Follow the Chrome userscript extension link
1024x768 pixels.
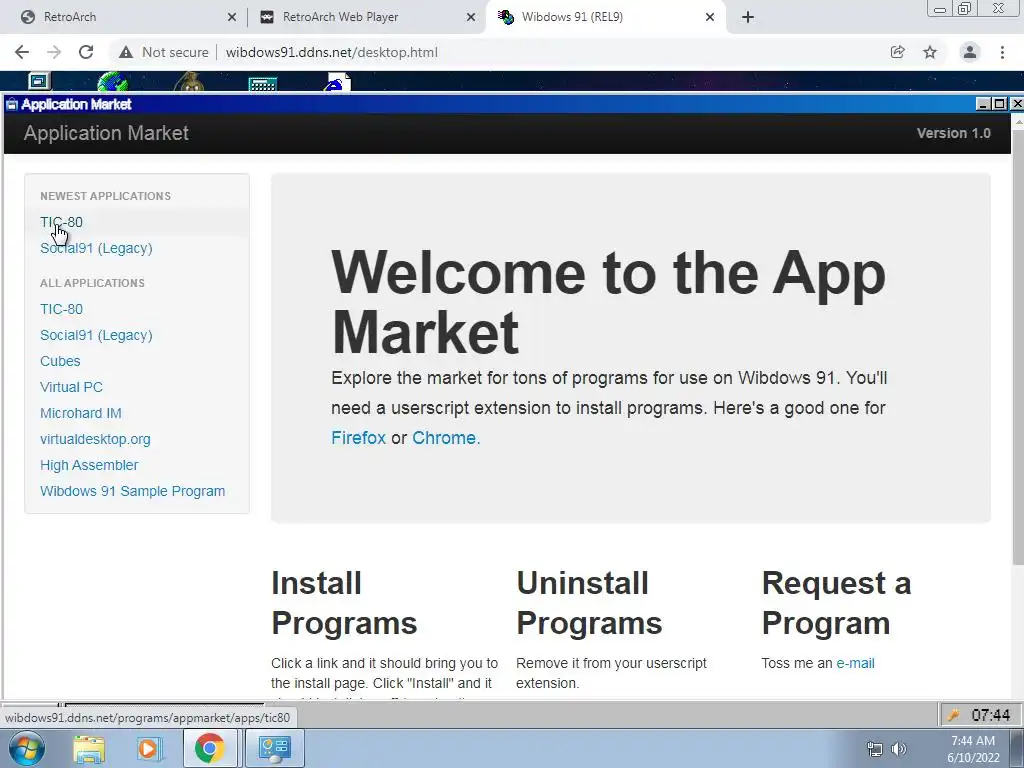coord(444,438)
